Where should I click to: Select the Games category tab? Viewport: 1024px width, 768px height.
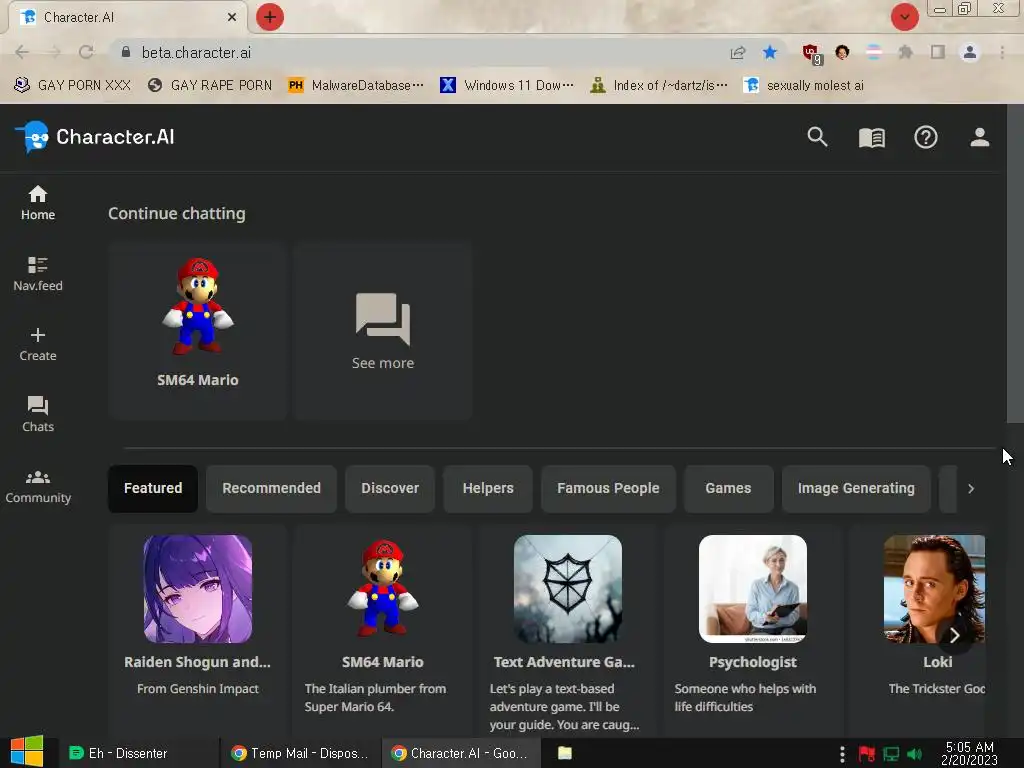(x=728, y=488)
